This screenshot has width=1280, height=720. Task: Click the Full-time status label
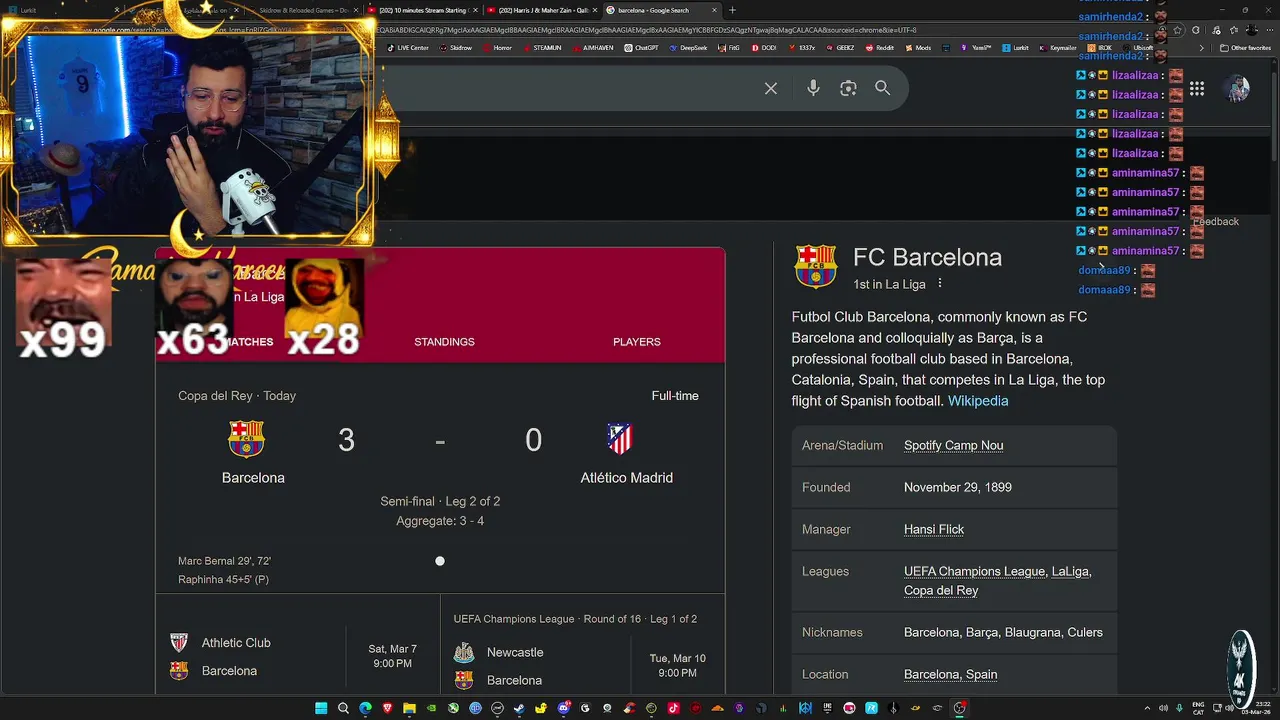[675, 396]
